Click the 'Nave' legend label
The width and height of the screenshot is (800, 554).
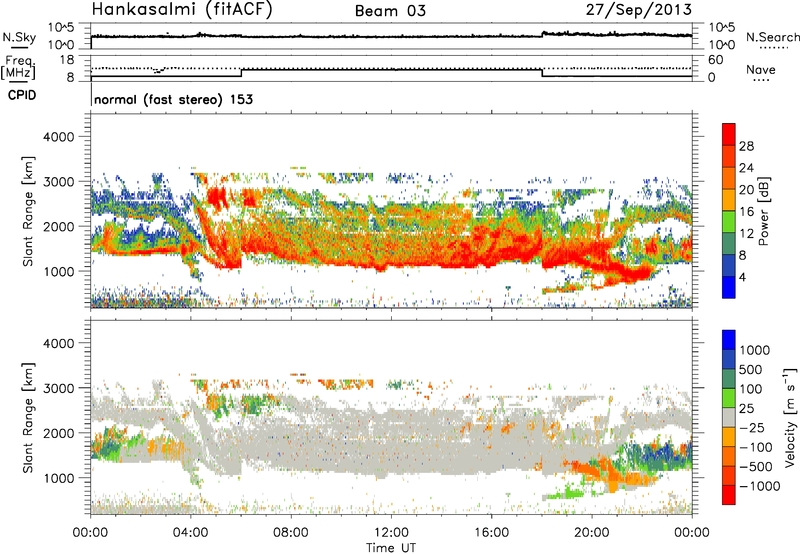pos(761,70)
